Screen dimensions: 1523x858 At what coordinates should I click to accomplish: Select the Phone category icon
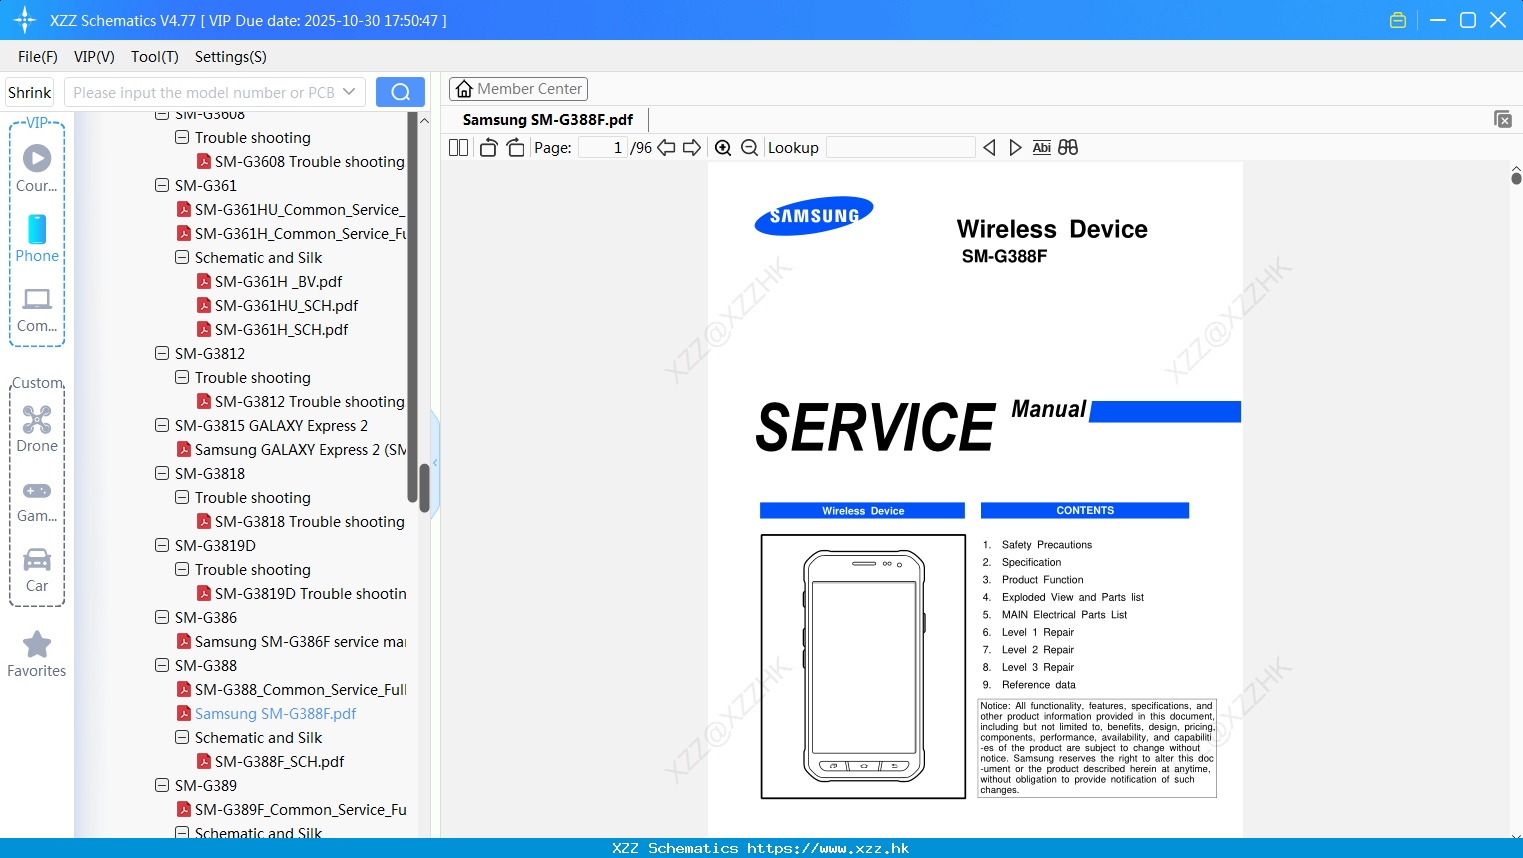[37, 238]
